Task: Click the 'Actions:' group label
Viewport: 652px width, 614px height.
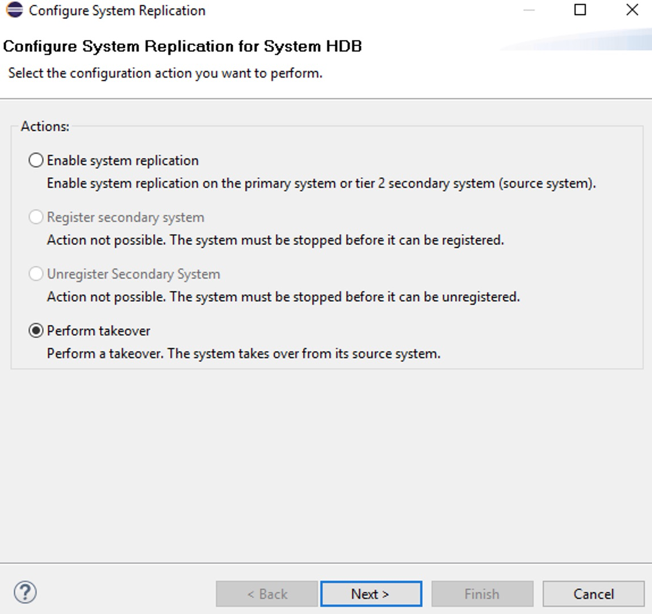Action: pos(45,126)
